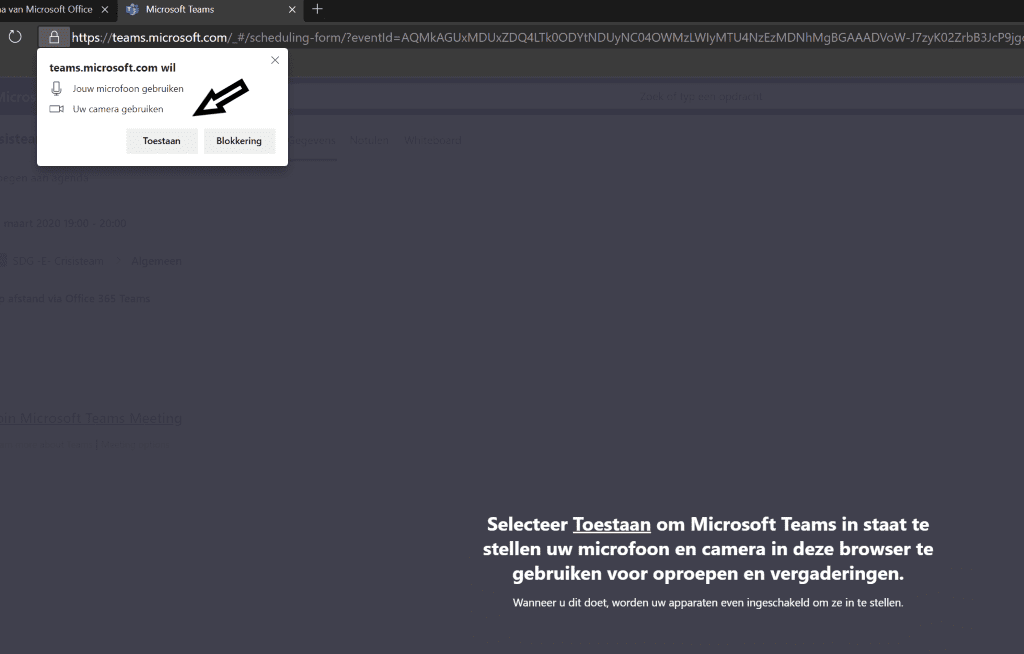The height and width of the screenshot is (654, 1024).
Task: Click the padlock site info icon
Action: (54, 37)
